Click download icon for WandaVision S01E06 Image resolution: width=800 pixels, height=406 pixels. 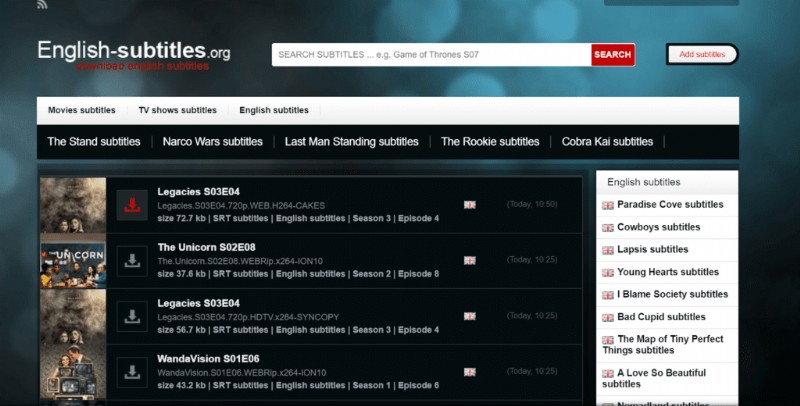pos(132,372)
